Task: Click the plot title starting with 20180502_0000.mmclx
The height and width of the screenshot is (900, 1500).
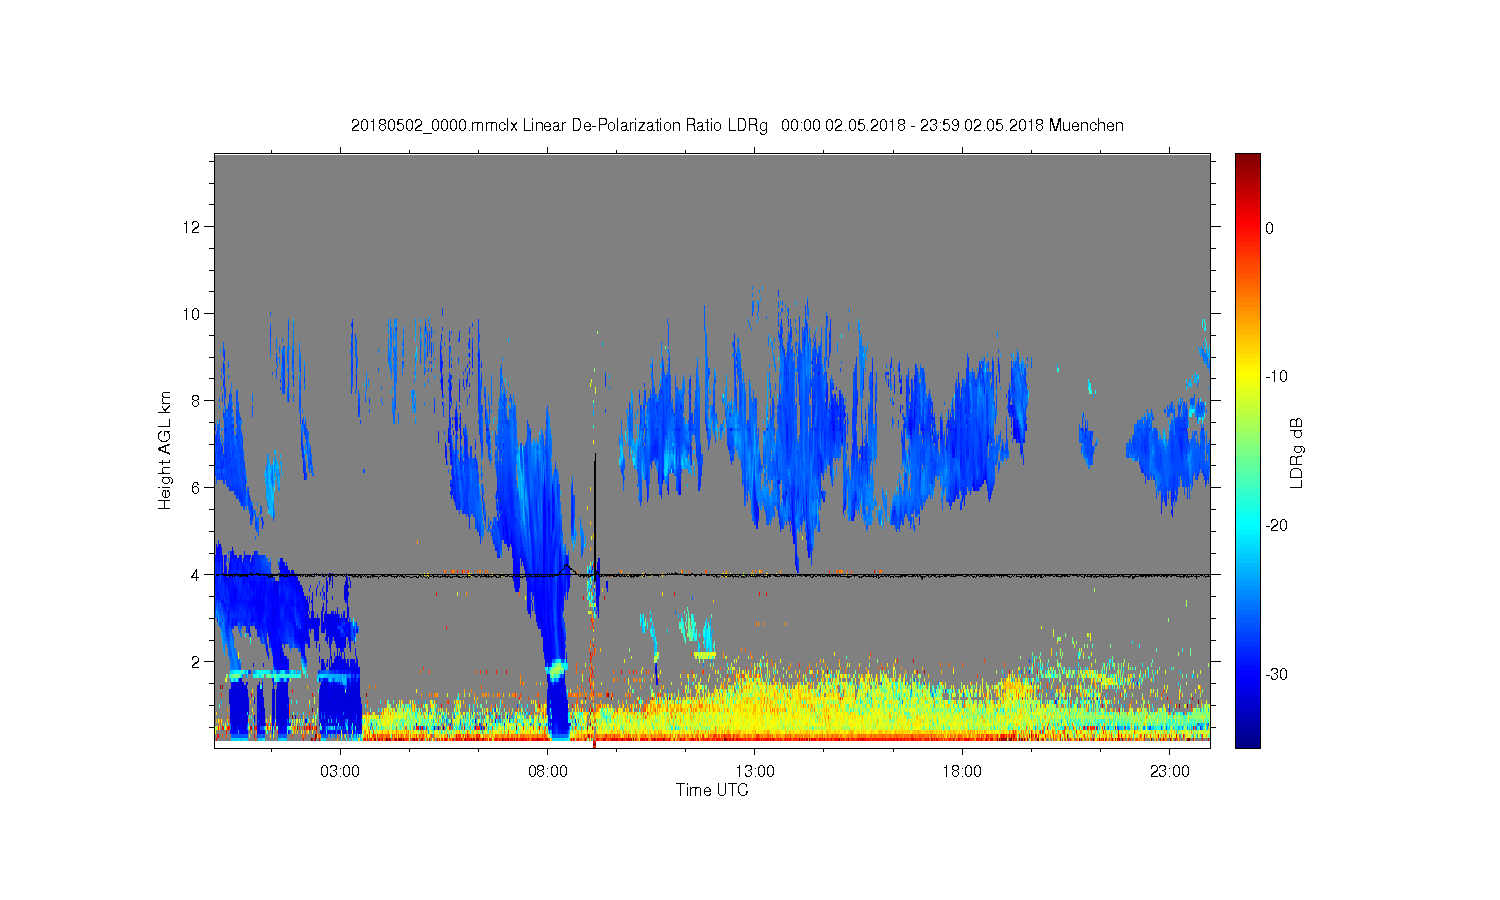Action: pyautogui.click(x=737, y=126)
